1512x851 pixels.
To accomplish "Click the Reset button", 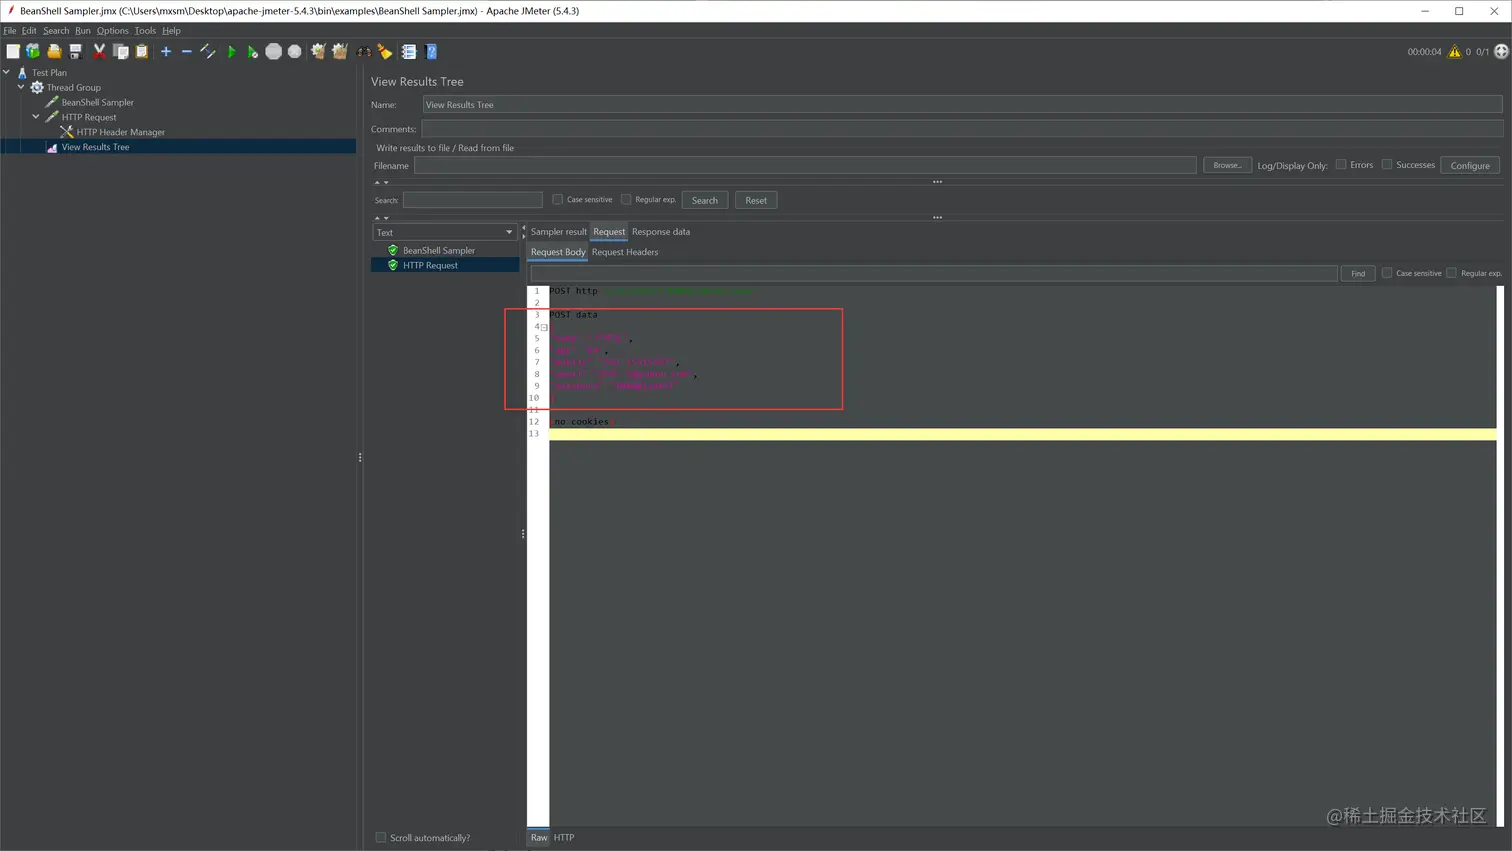I will point(756,200).
